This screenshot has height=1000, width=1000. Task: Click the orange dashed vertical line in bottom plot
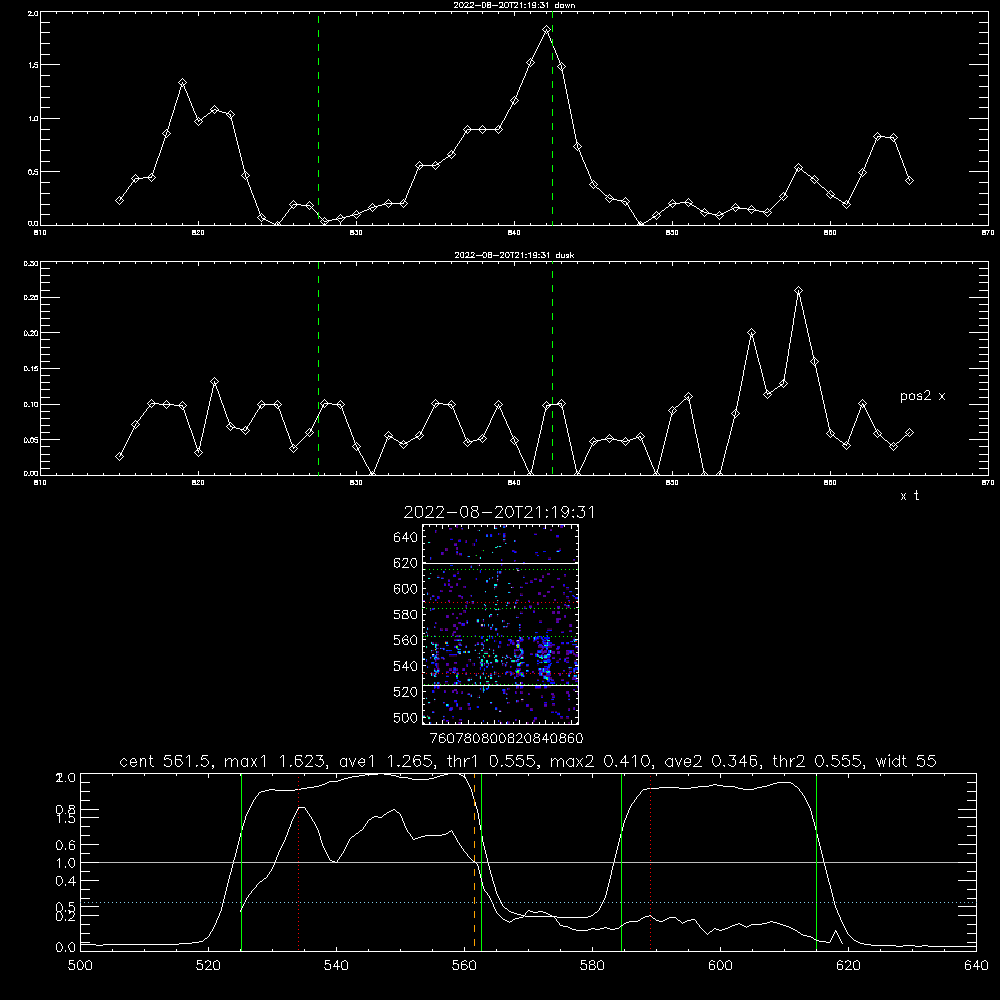[474, 861]
